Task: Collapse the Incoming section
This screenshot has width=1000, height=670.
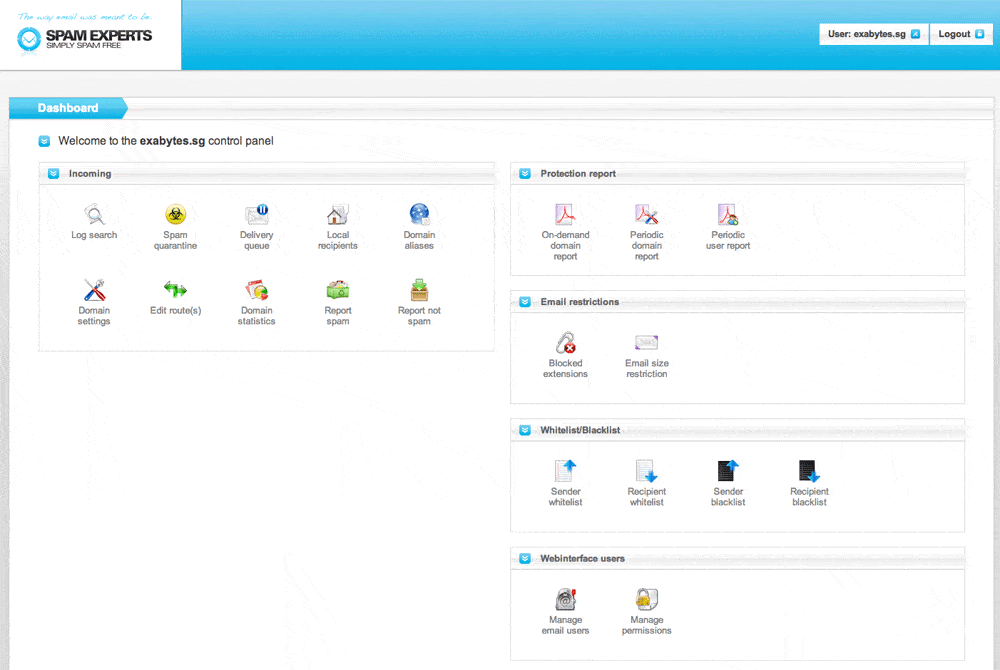Action: coord(54,173)
